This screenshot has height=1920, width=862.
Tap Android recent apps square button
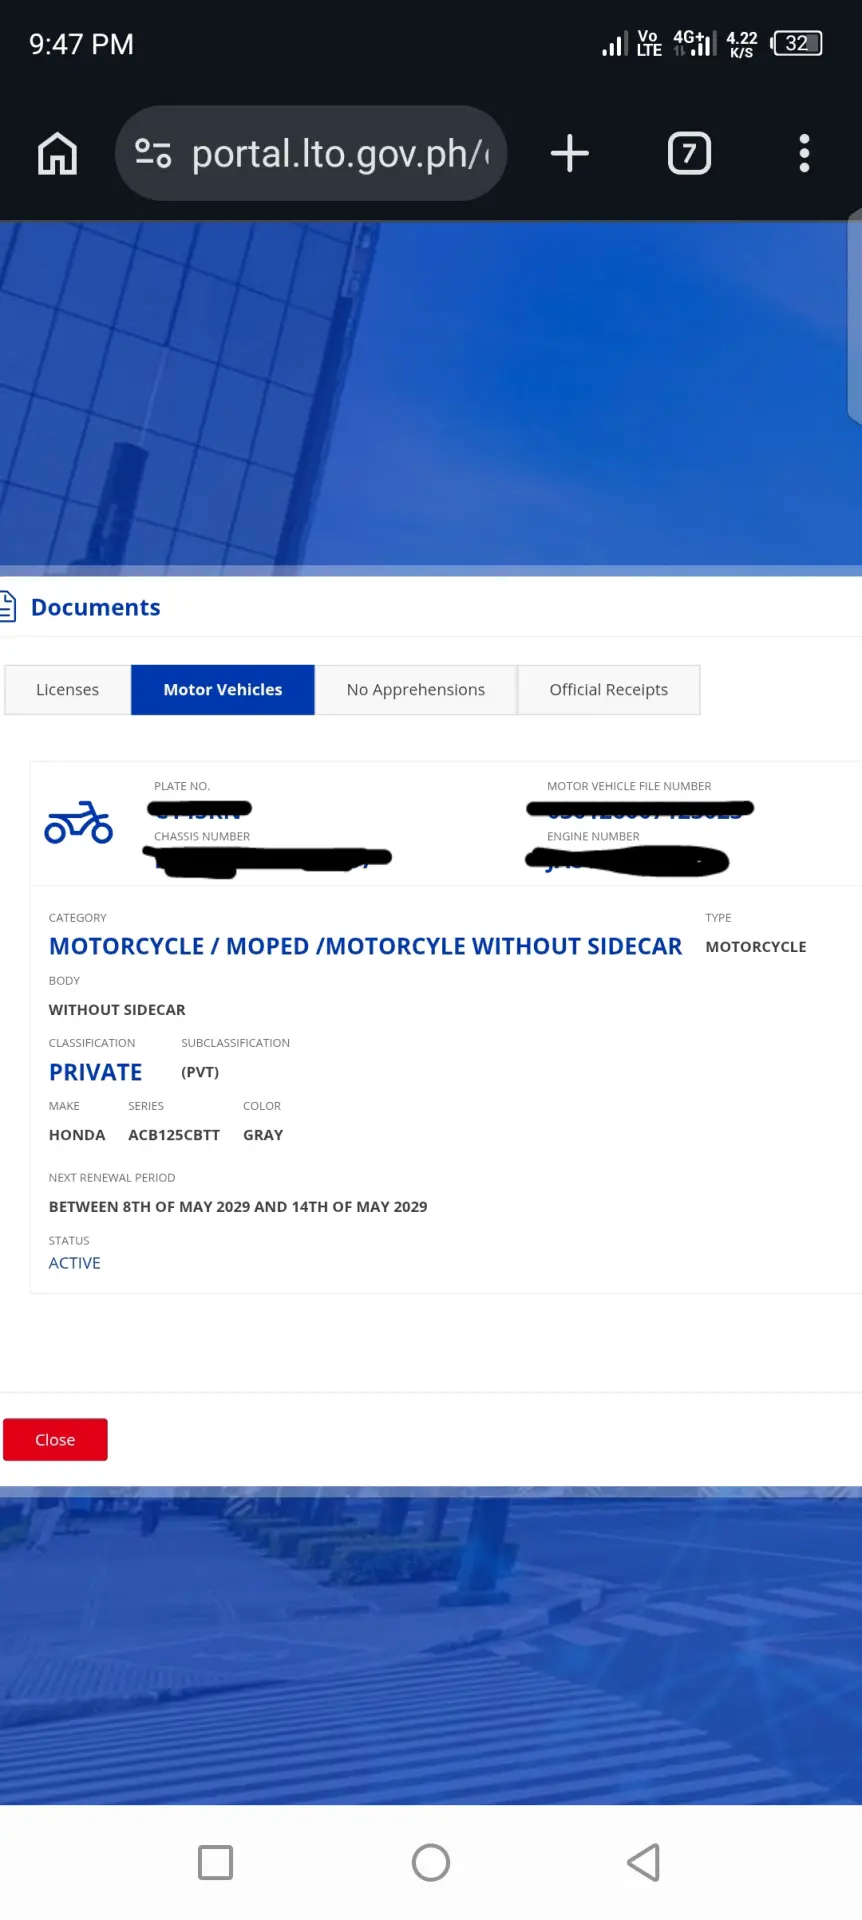coord(216,1863)
